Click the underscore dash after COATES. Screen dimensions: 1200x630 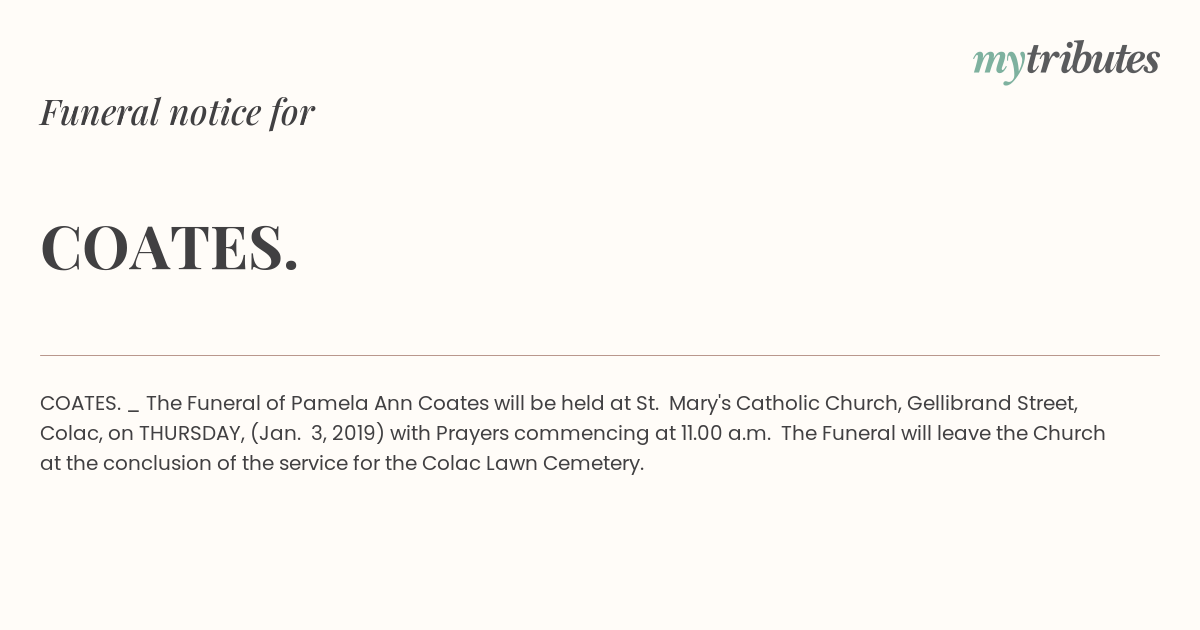tap(133, 410)
